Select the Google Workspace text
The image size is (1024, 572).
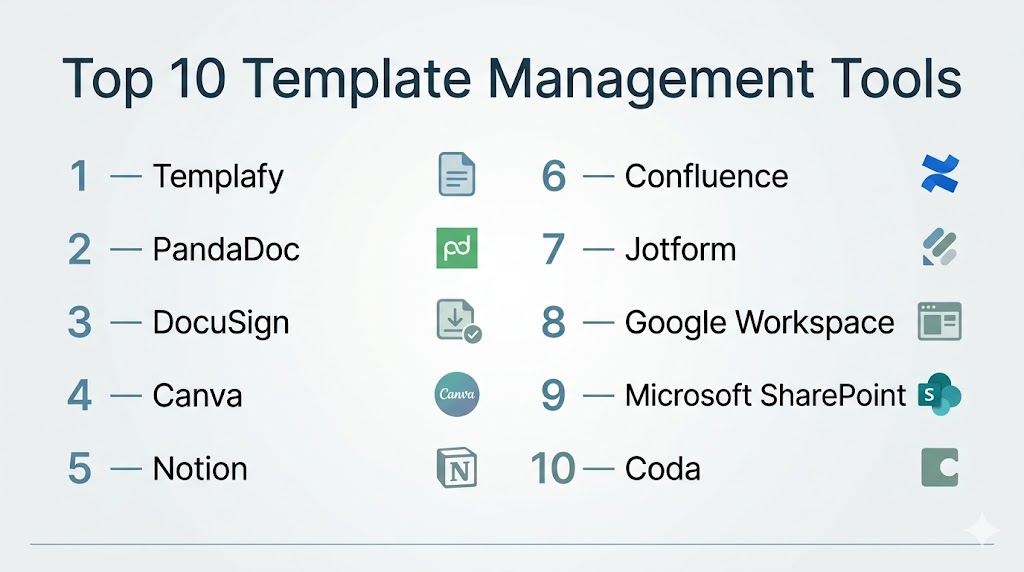click(x=759, y=323)
